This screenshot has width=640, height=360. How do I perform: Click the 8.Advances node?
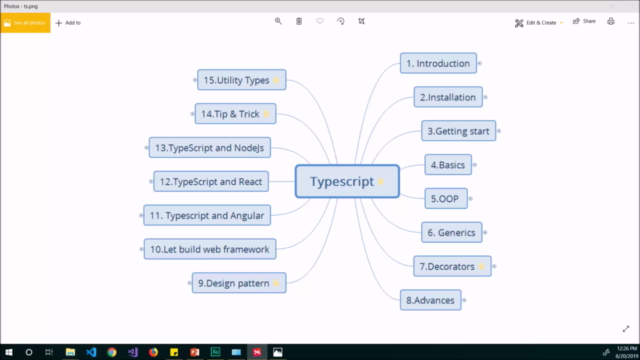(x=431, y=300)
